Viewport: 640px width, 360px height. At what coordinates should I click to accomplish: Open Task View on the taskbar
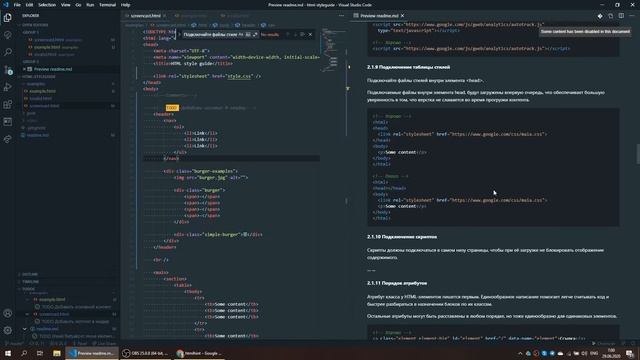tap(40, 353)
